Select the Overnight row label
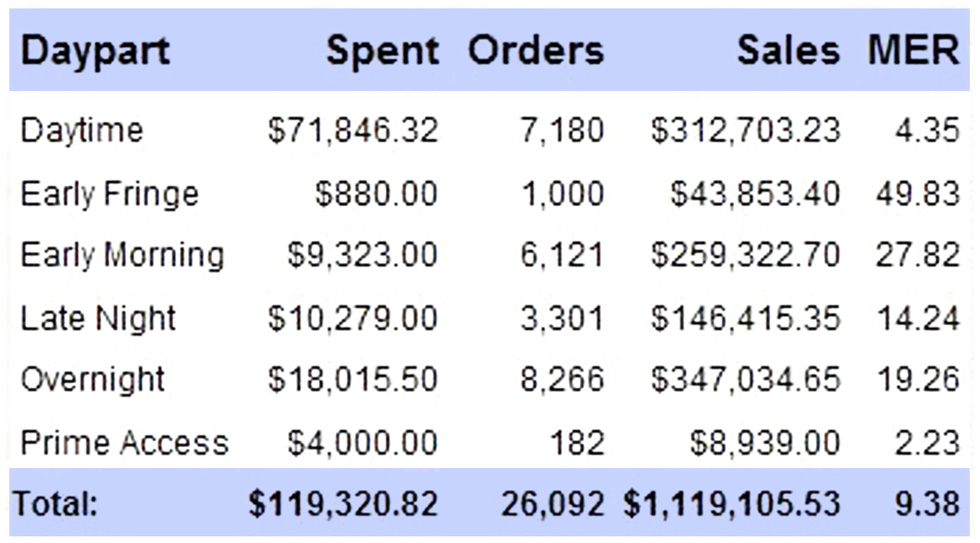The width and height of the screenshot is (980, 543). 92,380
